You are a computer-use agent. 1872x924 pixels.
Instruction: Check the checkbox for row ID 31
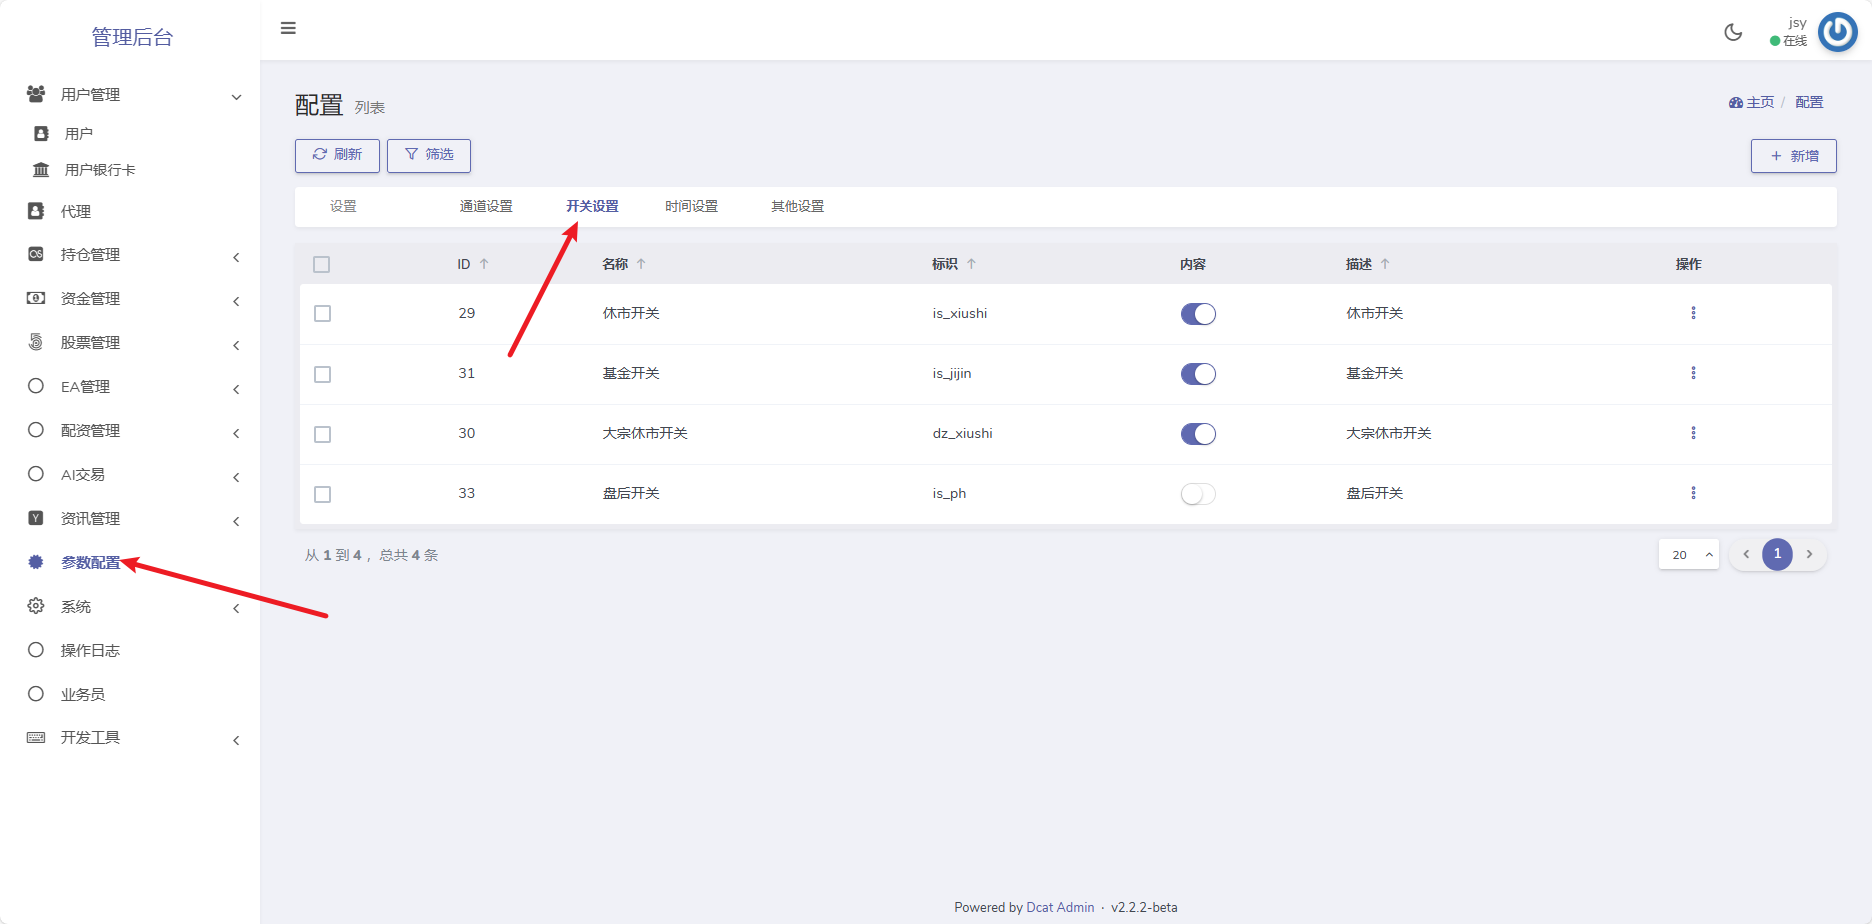(322, 374)
